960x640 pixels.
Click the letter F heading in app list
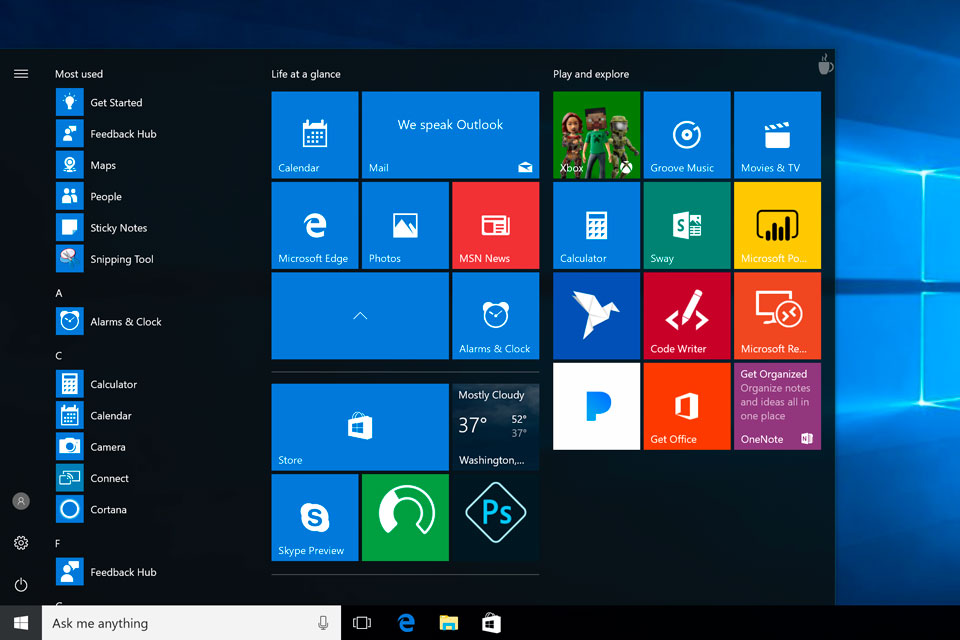[58, 543]
